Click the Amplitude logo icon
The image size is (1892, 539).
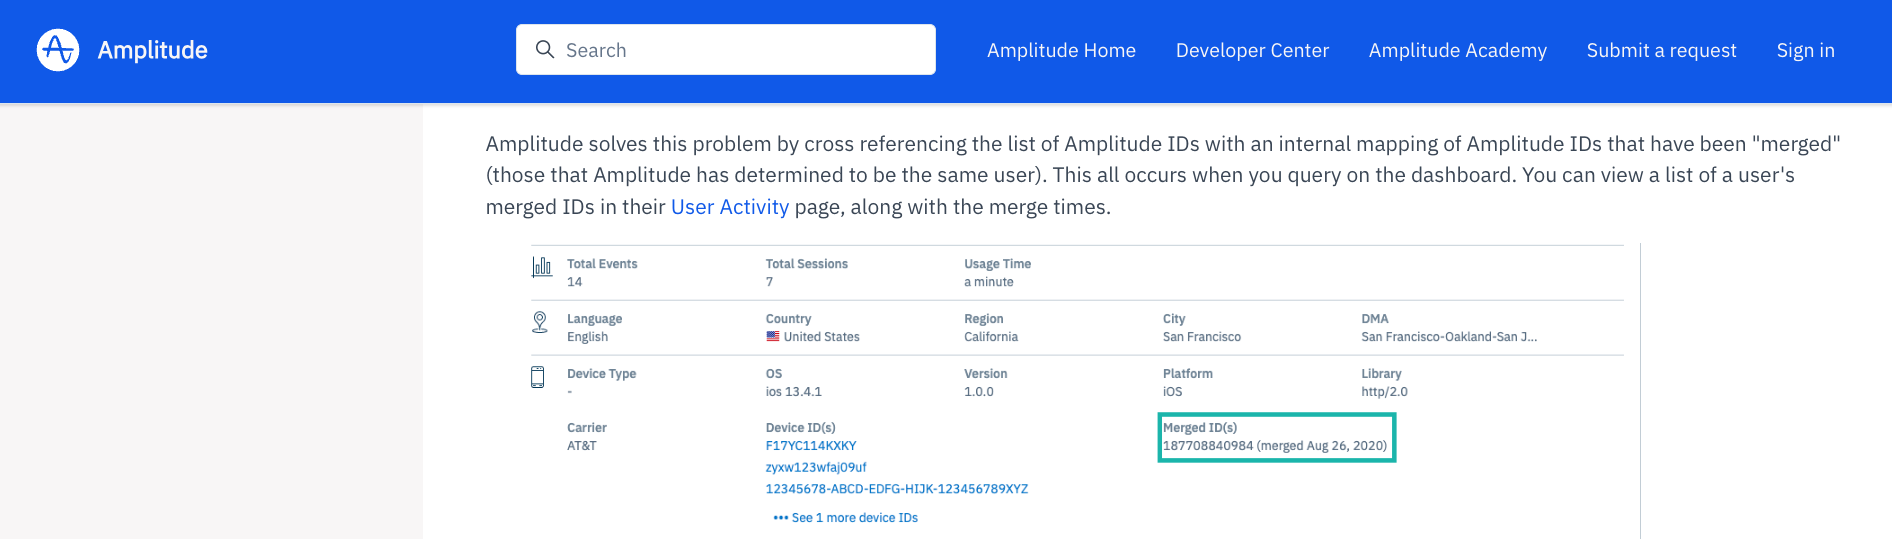(58, 50)
